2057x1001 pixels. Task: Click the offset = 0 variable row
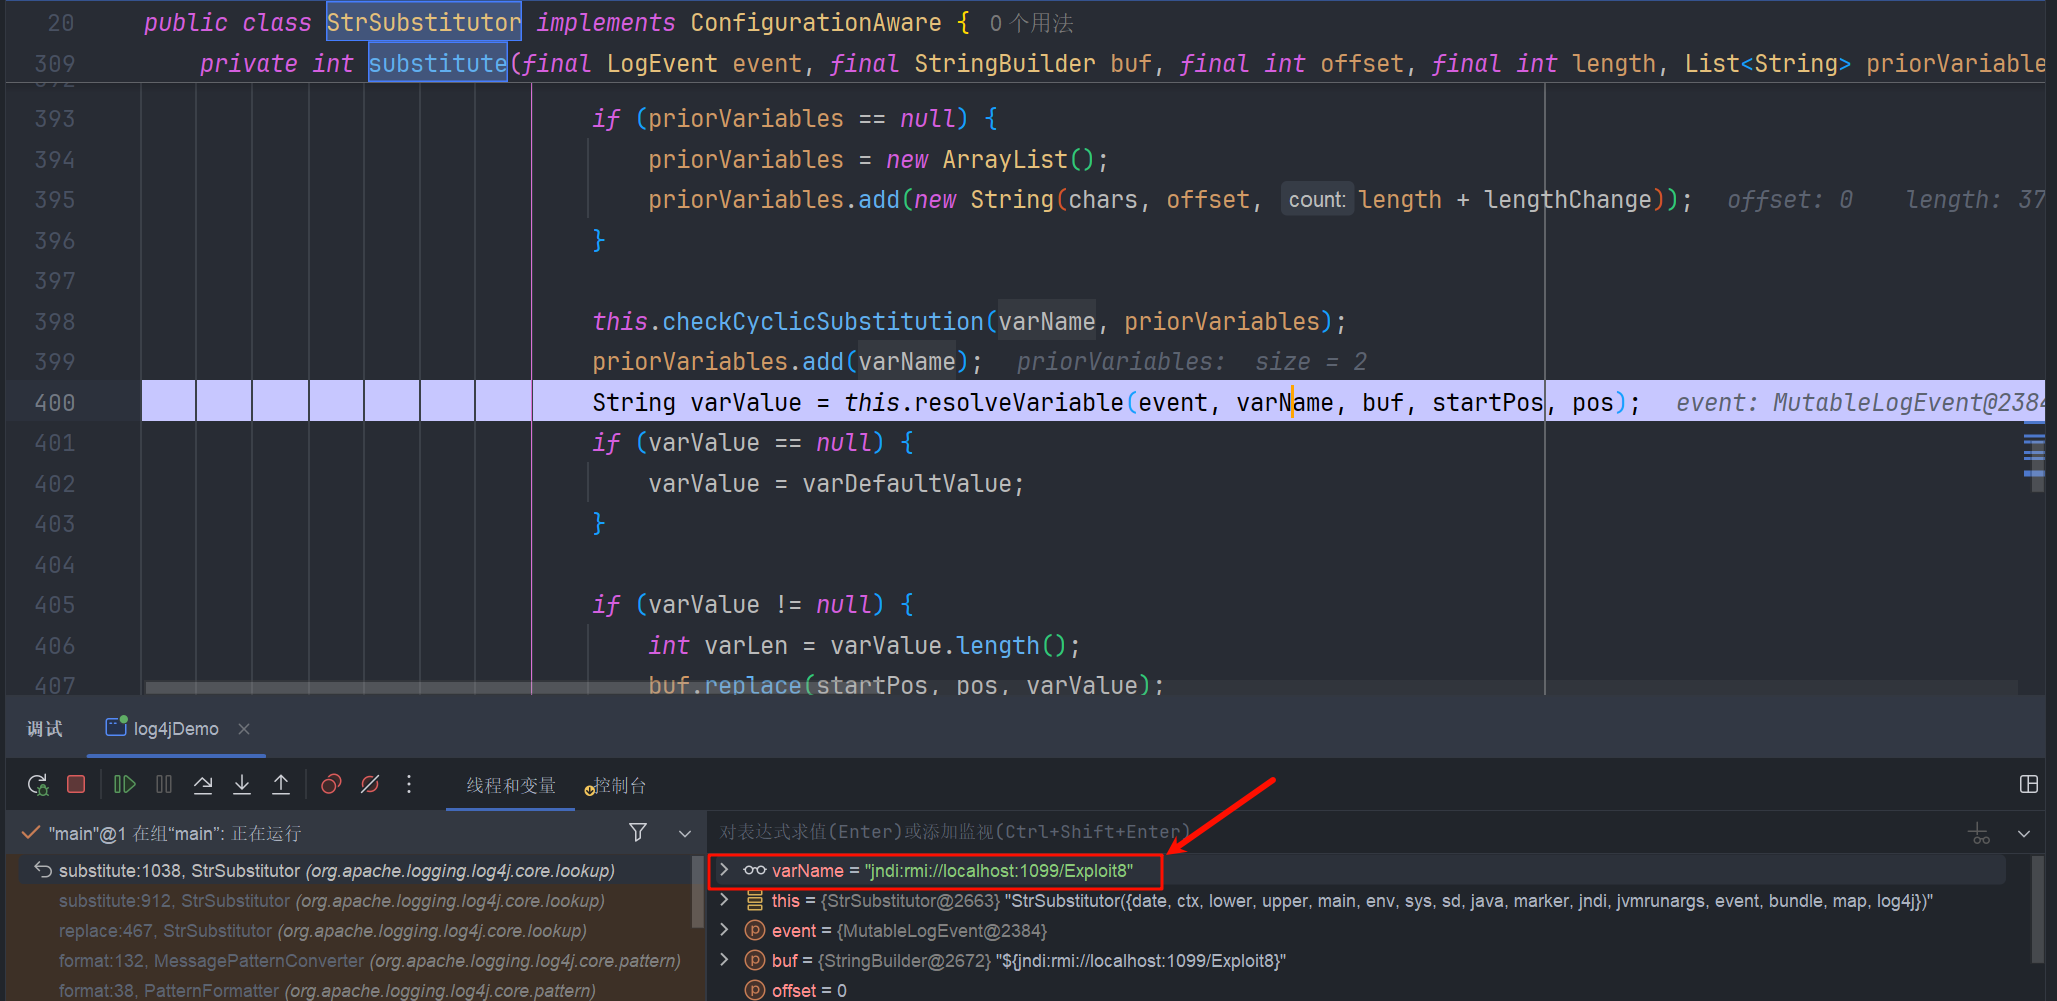809,990
